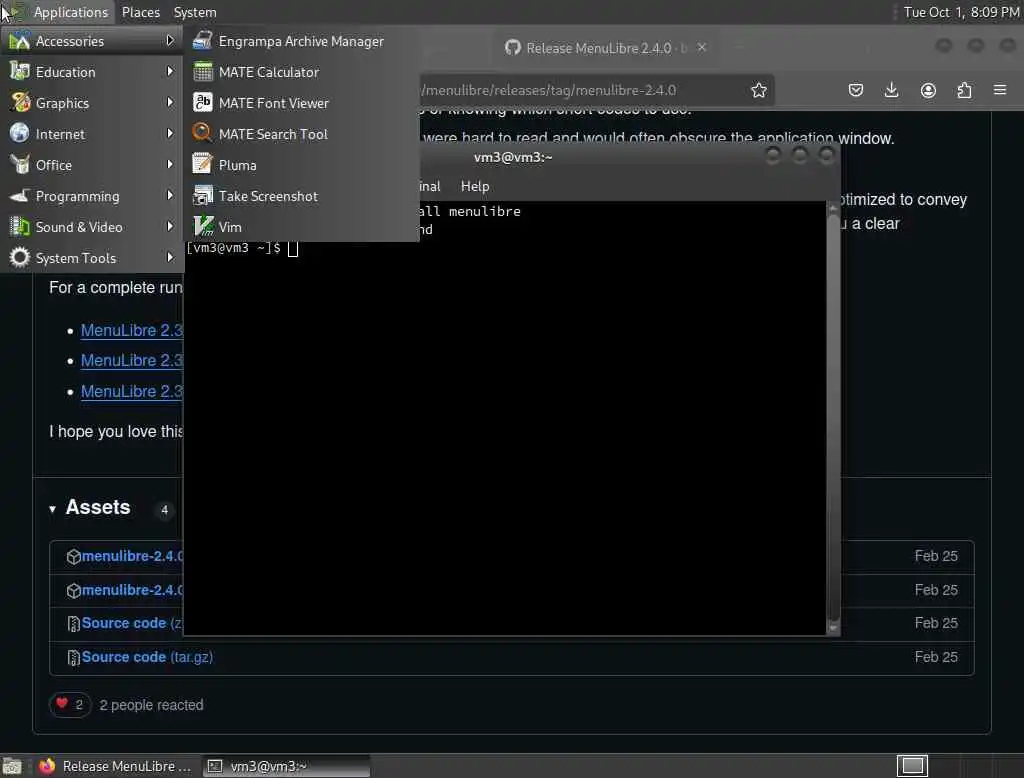Open Pluma text editor
The image size is (1024, 778).
pyautogui.click(x=301, y=165)
